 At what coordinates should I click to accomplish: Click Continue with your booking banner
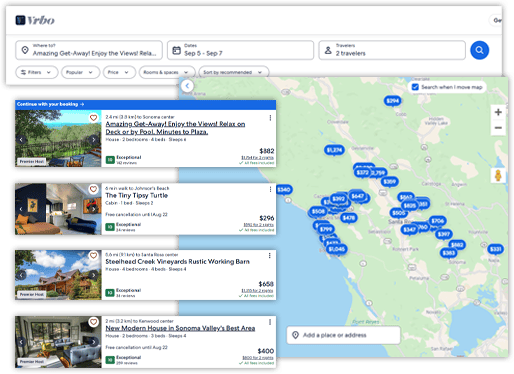(145, 104)
